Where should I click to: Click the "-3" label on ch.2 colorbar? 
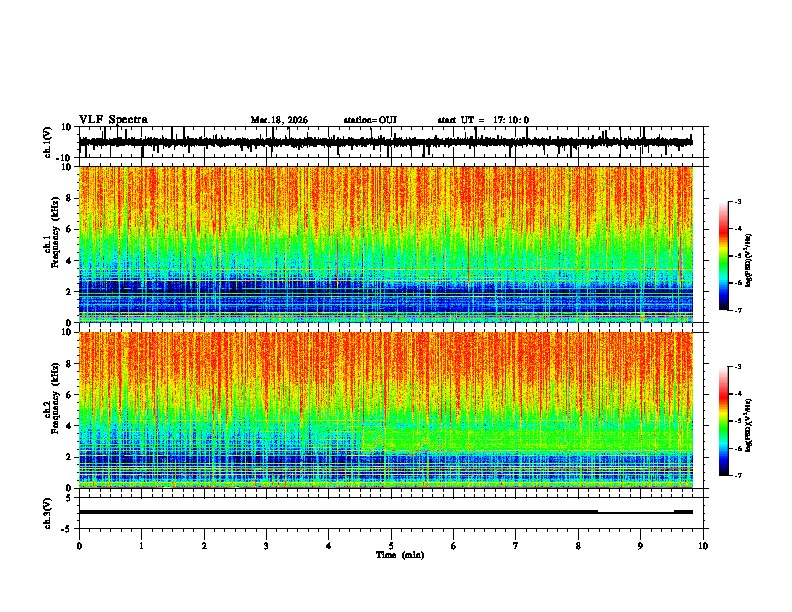[737, 367]
